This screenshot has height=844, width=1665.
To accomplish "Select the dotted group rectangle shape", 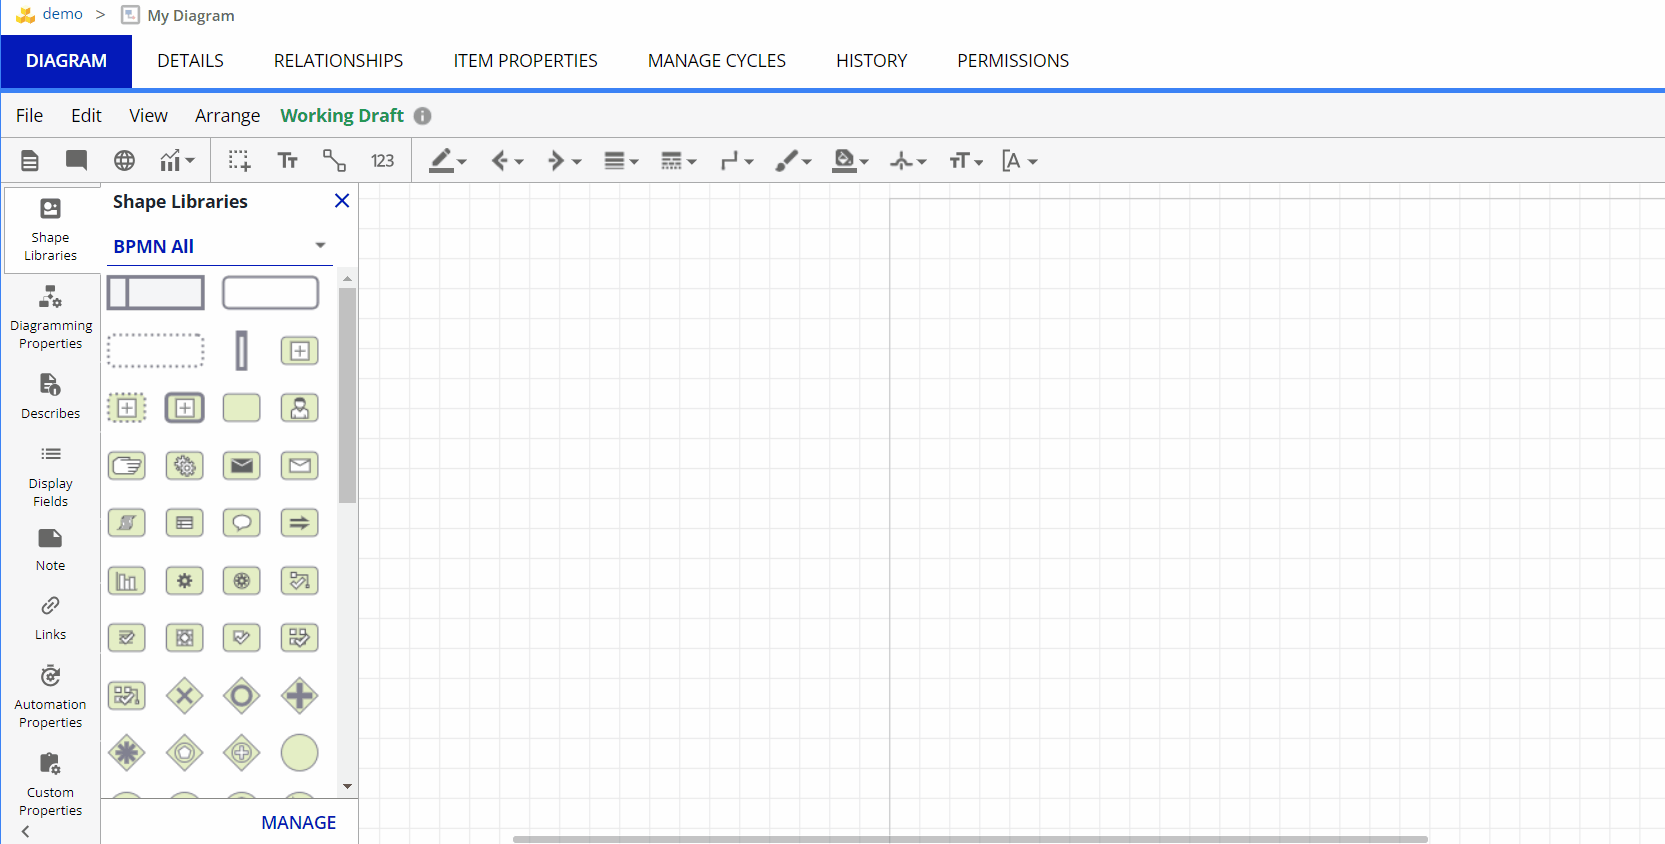I will coord(156,351).
